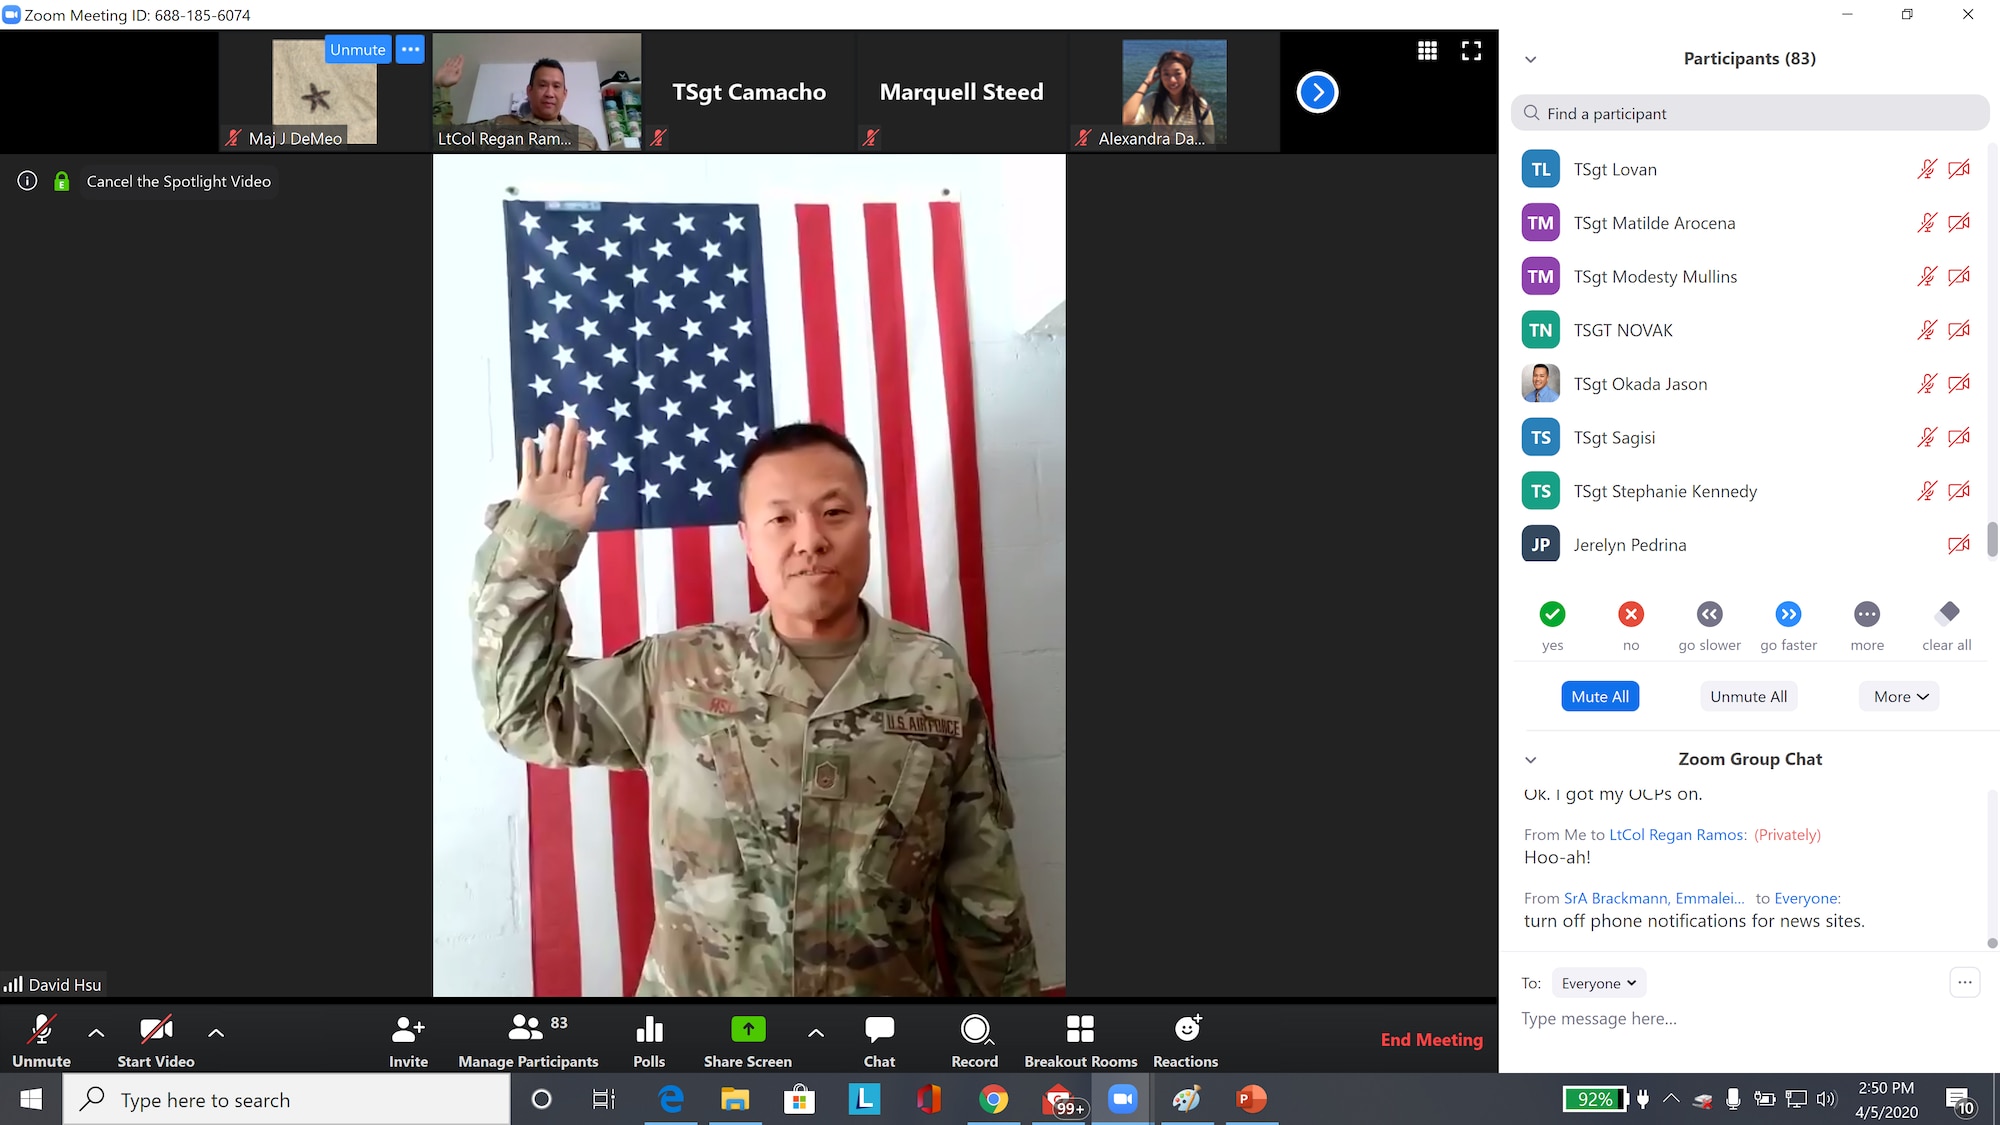The image size is (2000, 1125).
Task: Click the Mute All button
Action: click(1600, 696)
